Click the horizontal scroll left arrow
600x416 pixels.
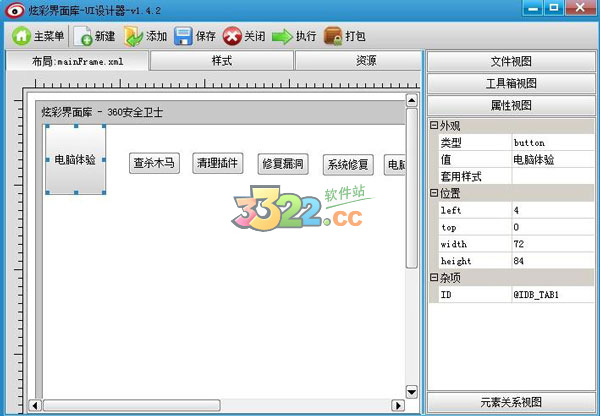(x=35, y=405)
